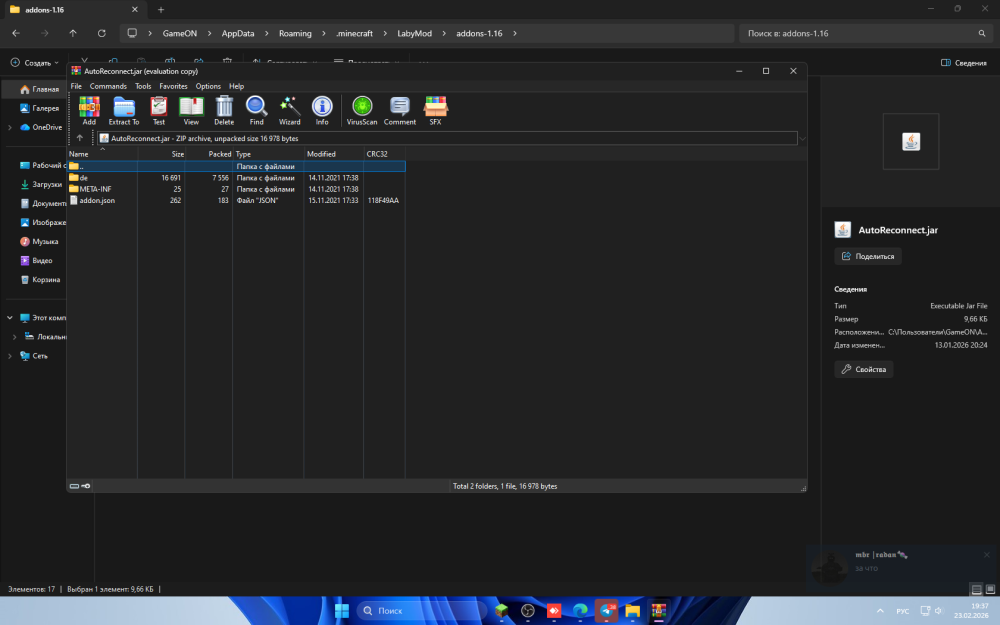Open the Favorites menu
The image size is (1000, 625).
pyautogui.click(x=173, y=86)
